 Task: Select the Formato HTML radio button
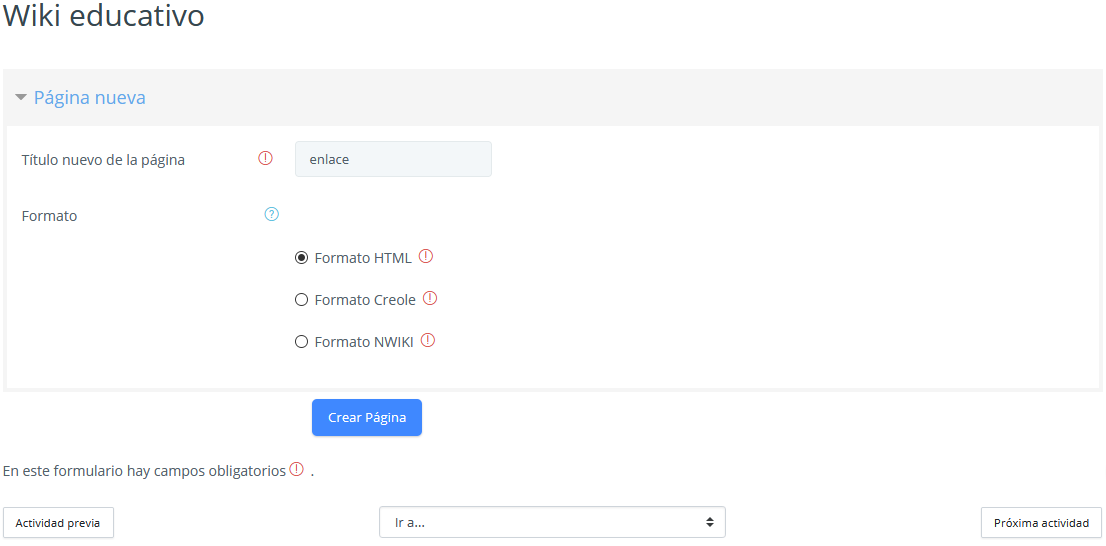(x=301, y=258)
